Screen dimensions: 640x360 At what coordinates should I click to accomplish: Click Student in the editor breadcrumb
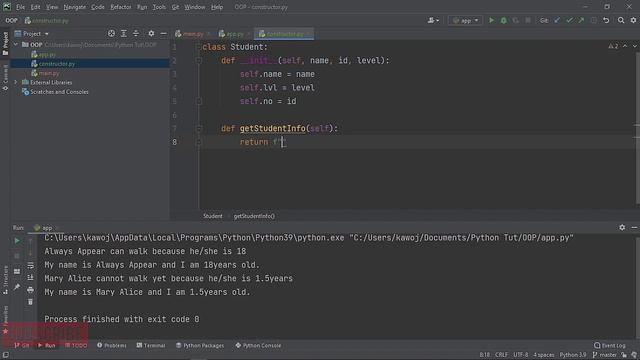coord(213,216)
